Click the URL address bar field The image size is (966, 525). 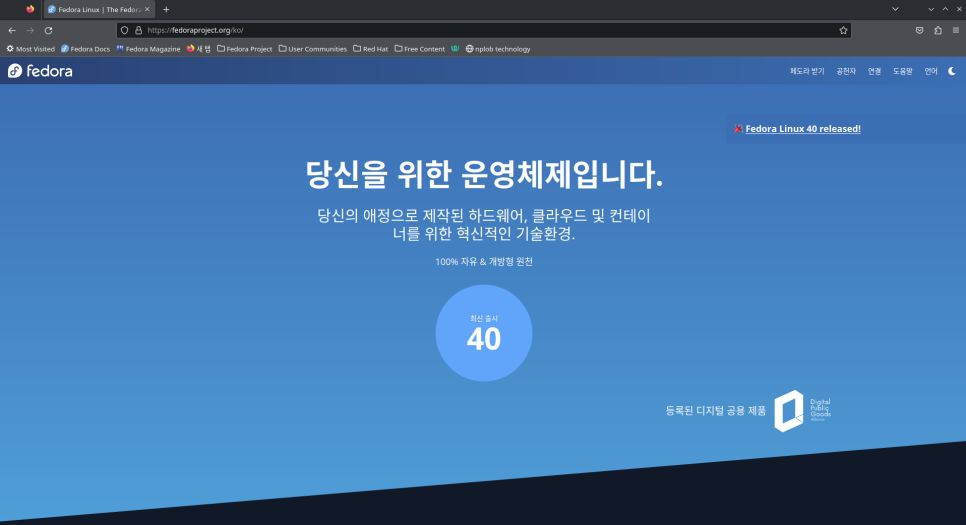pyautogui.click(x=480, y=30)
